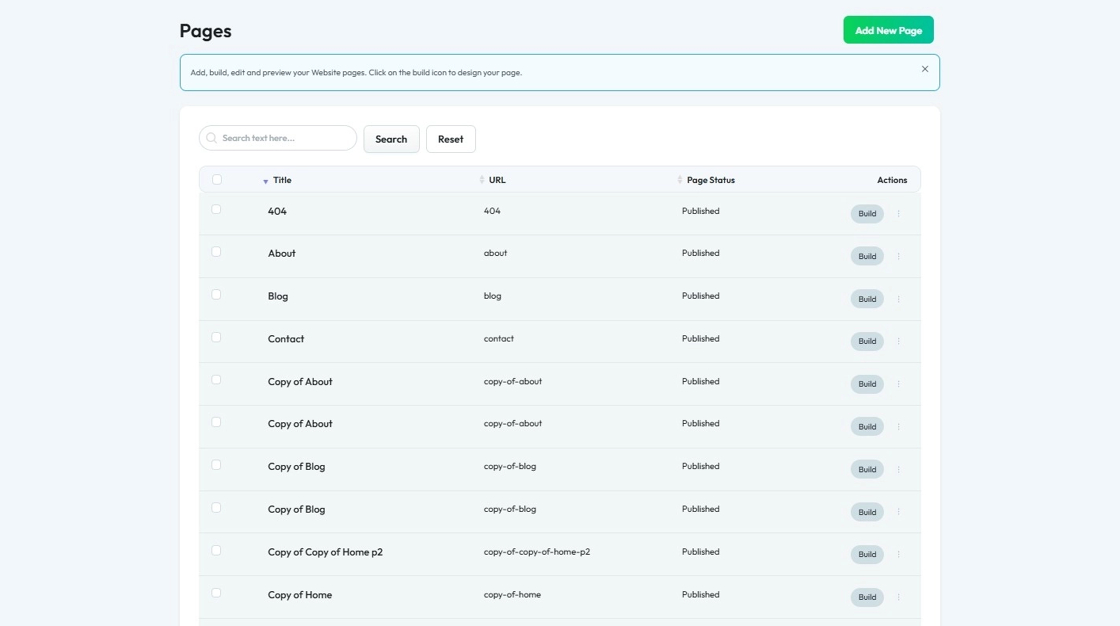Open three-dot actions menu for Contact row
Image resolution: width=1120 pixels, height=626 pixels.
pyautogui.click(x=898, y=342)
